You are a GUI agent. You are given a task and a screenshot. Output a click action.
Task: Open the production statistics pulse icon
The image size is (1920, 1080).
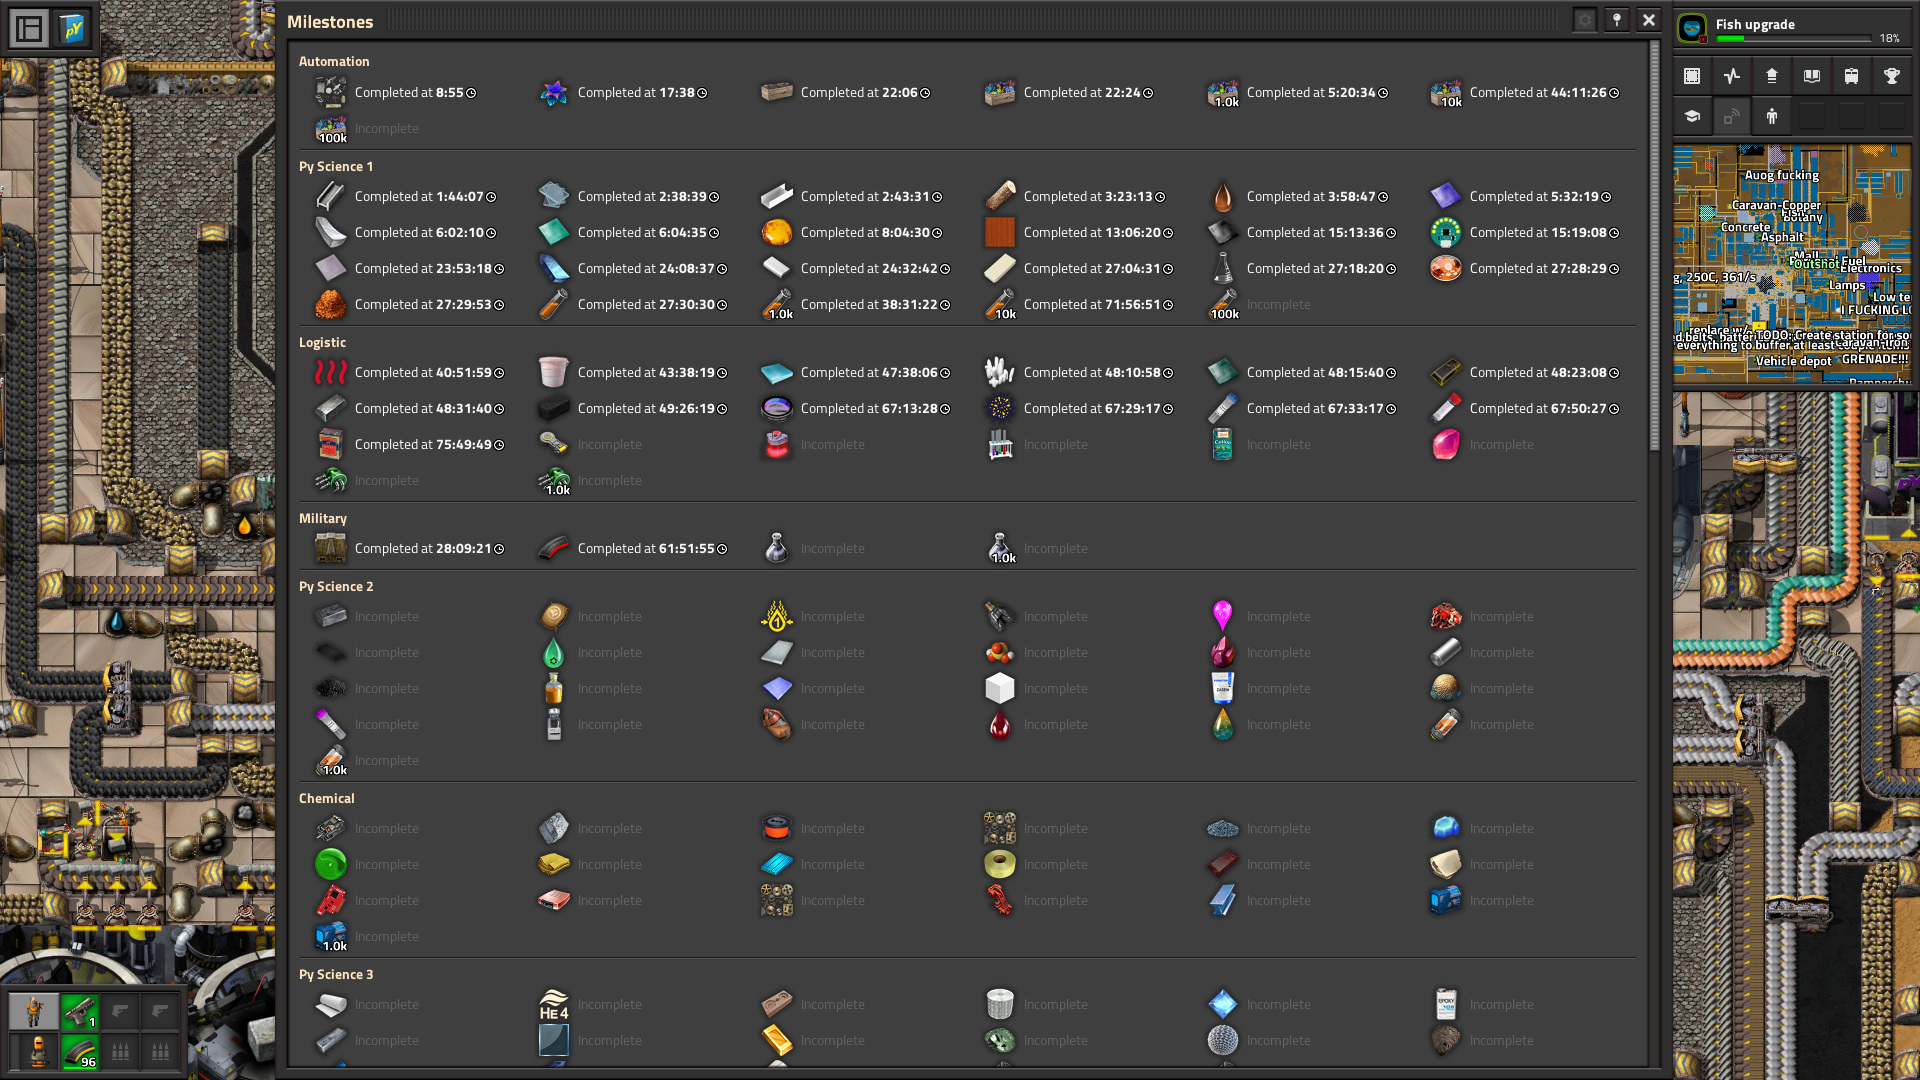pos(1732,76)
